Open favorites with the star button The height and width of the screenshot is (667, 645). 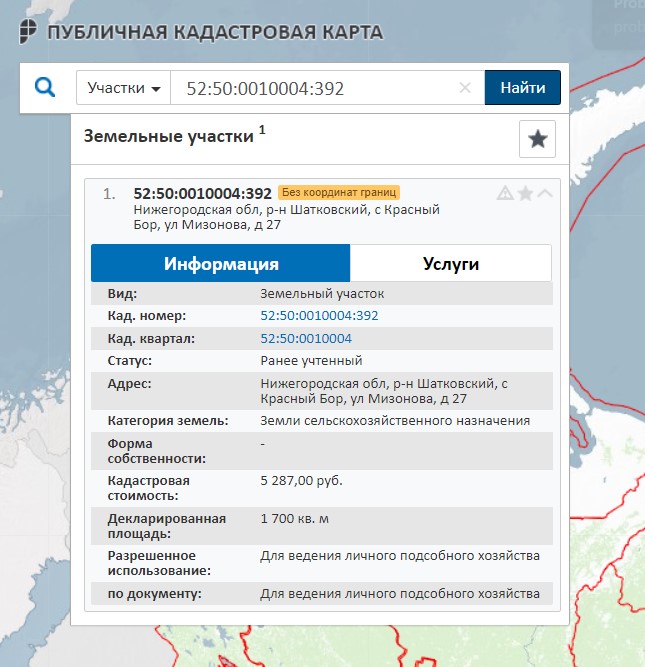[x=537, y=139]
